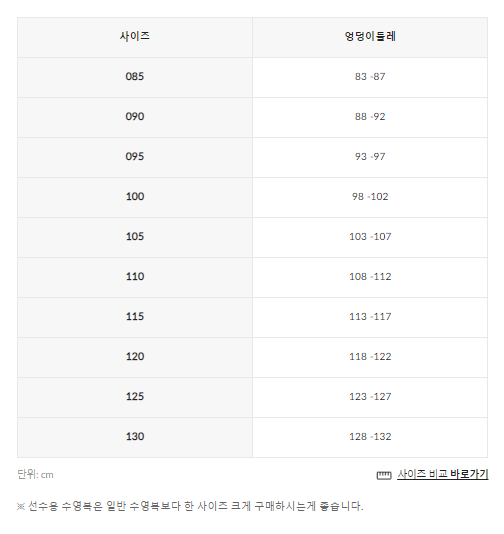Choose the 100 size cell
The height and width of the screenshot is (534, 504).
point(135,198)
